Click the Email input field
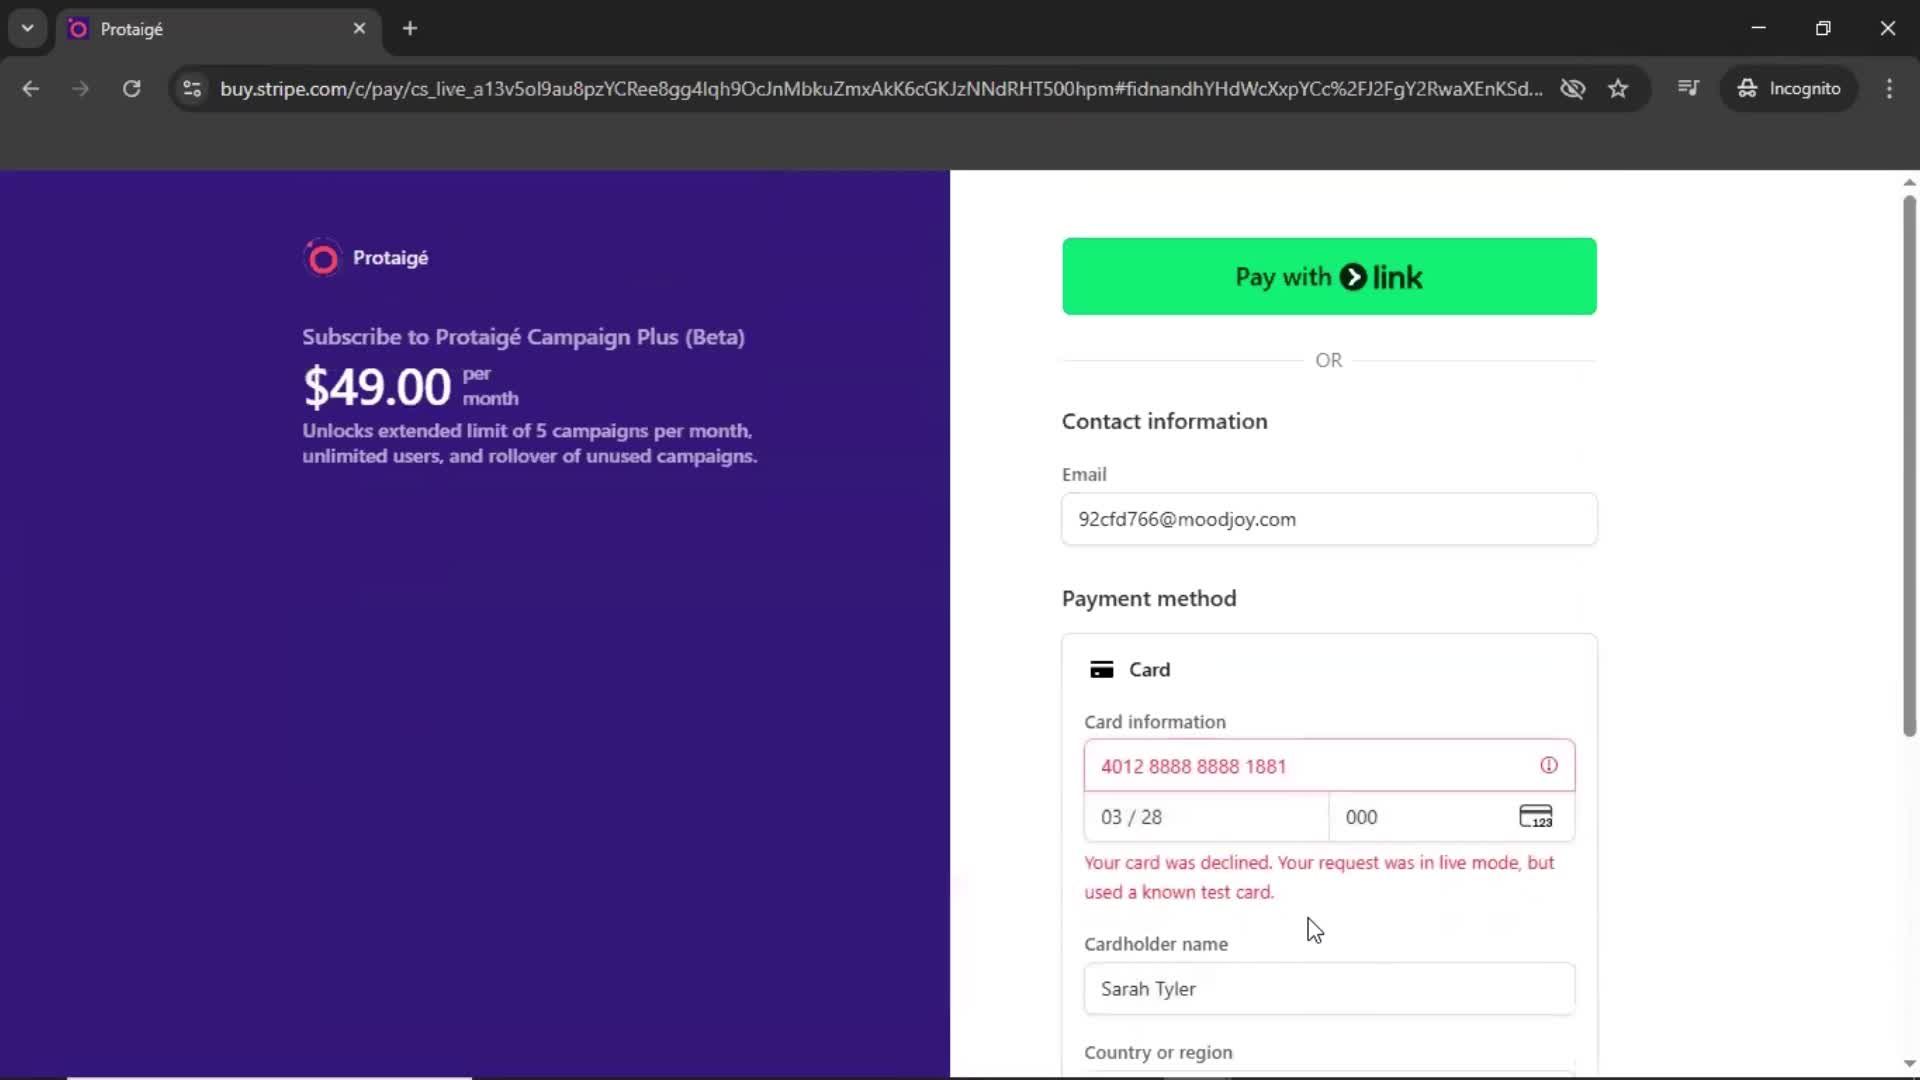1920x1080 pixels. [x=1328, y=519]
